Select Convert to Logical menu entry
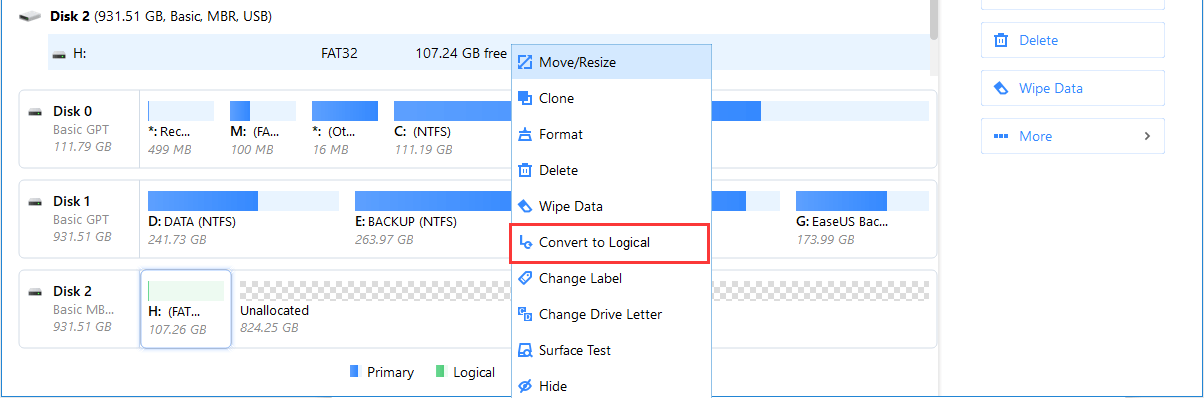The image size is (1204, 398). pyautogui.click(x=610, y=242)
